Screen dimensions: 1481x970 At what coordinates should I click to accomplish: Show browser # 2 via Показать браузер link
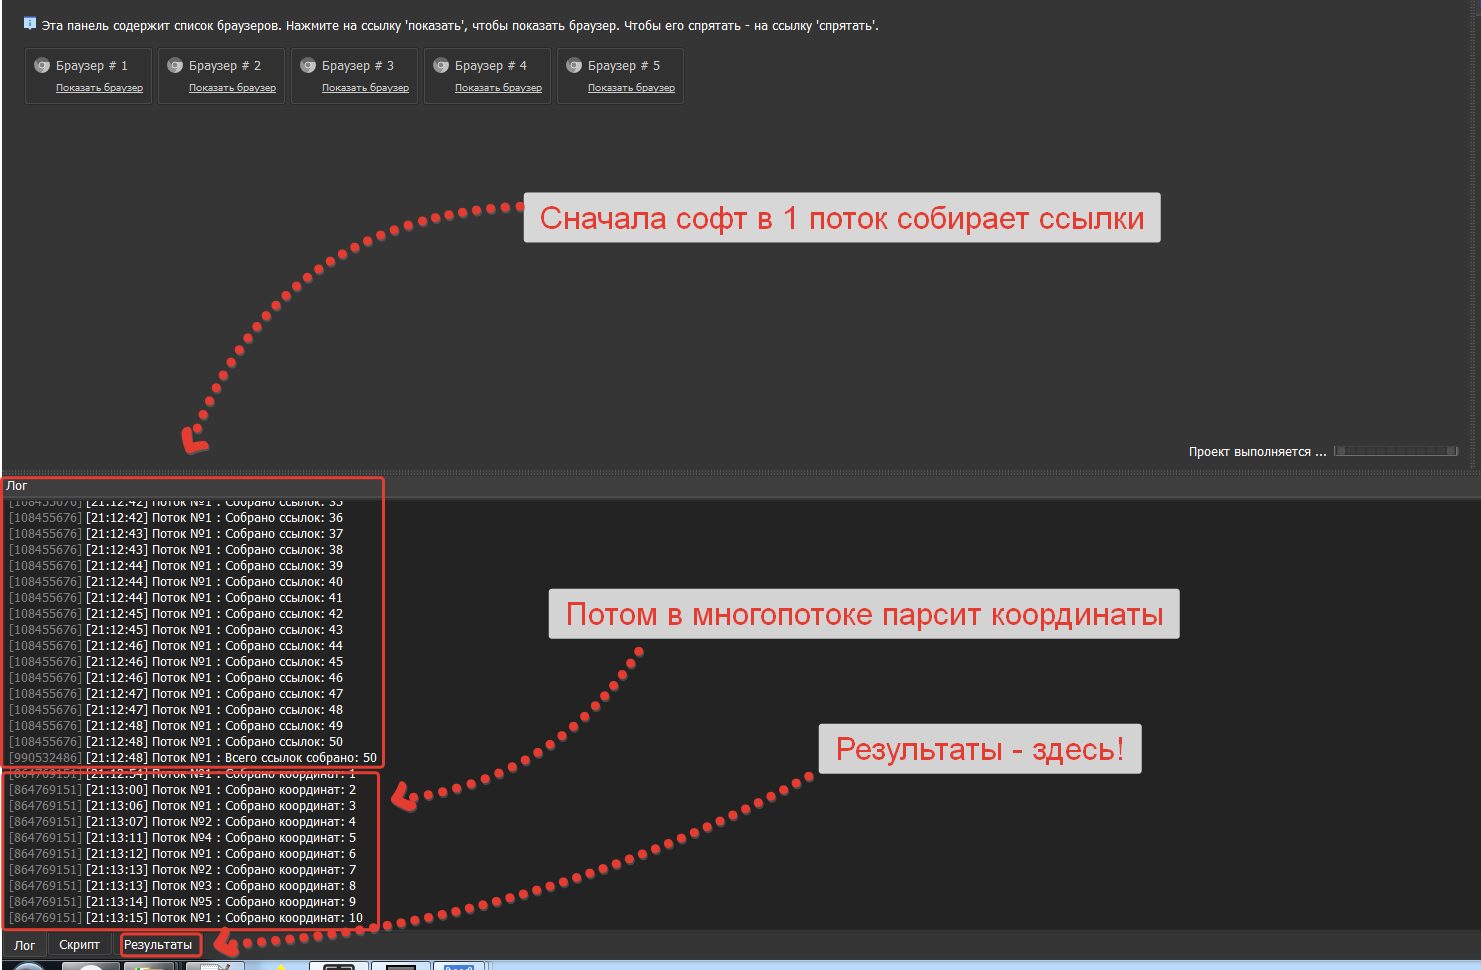pos(232,88)
